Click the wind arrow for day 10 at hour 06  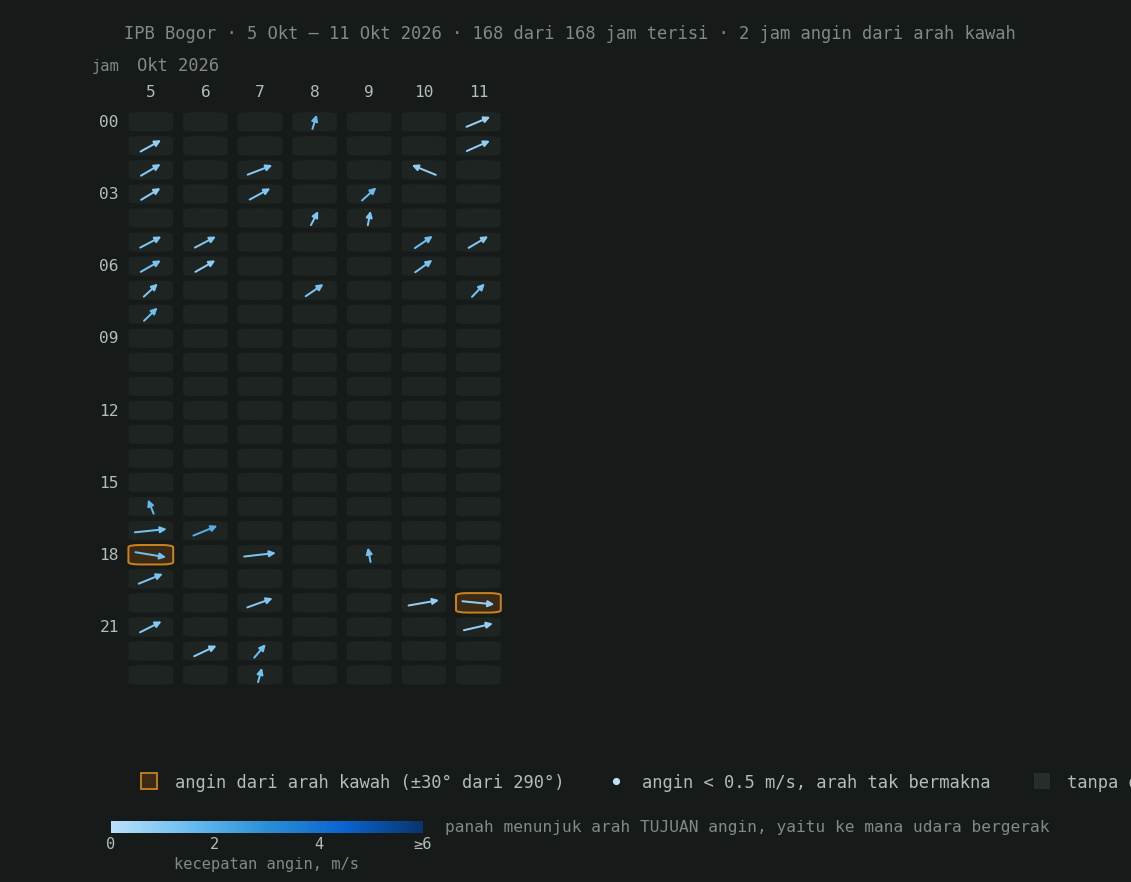coord(423,266)
